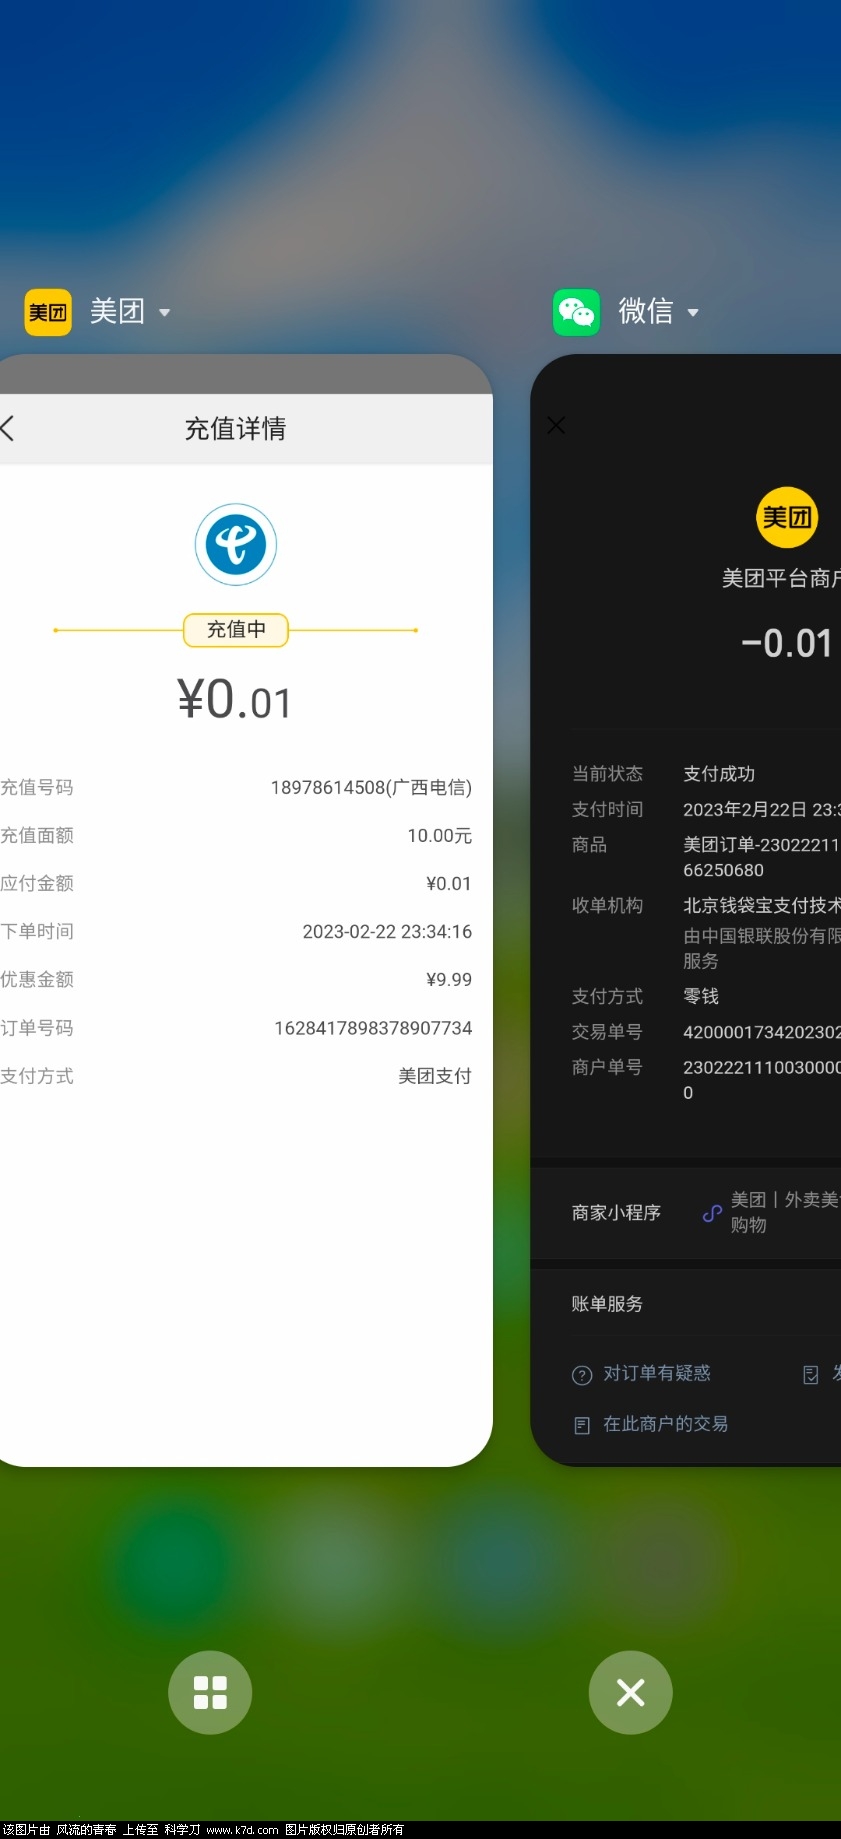Clear all recent apps with X button
This screenshot has width=841, height=1839.
coord(630,1692)
